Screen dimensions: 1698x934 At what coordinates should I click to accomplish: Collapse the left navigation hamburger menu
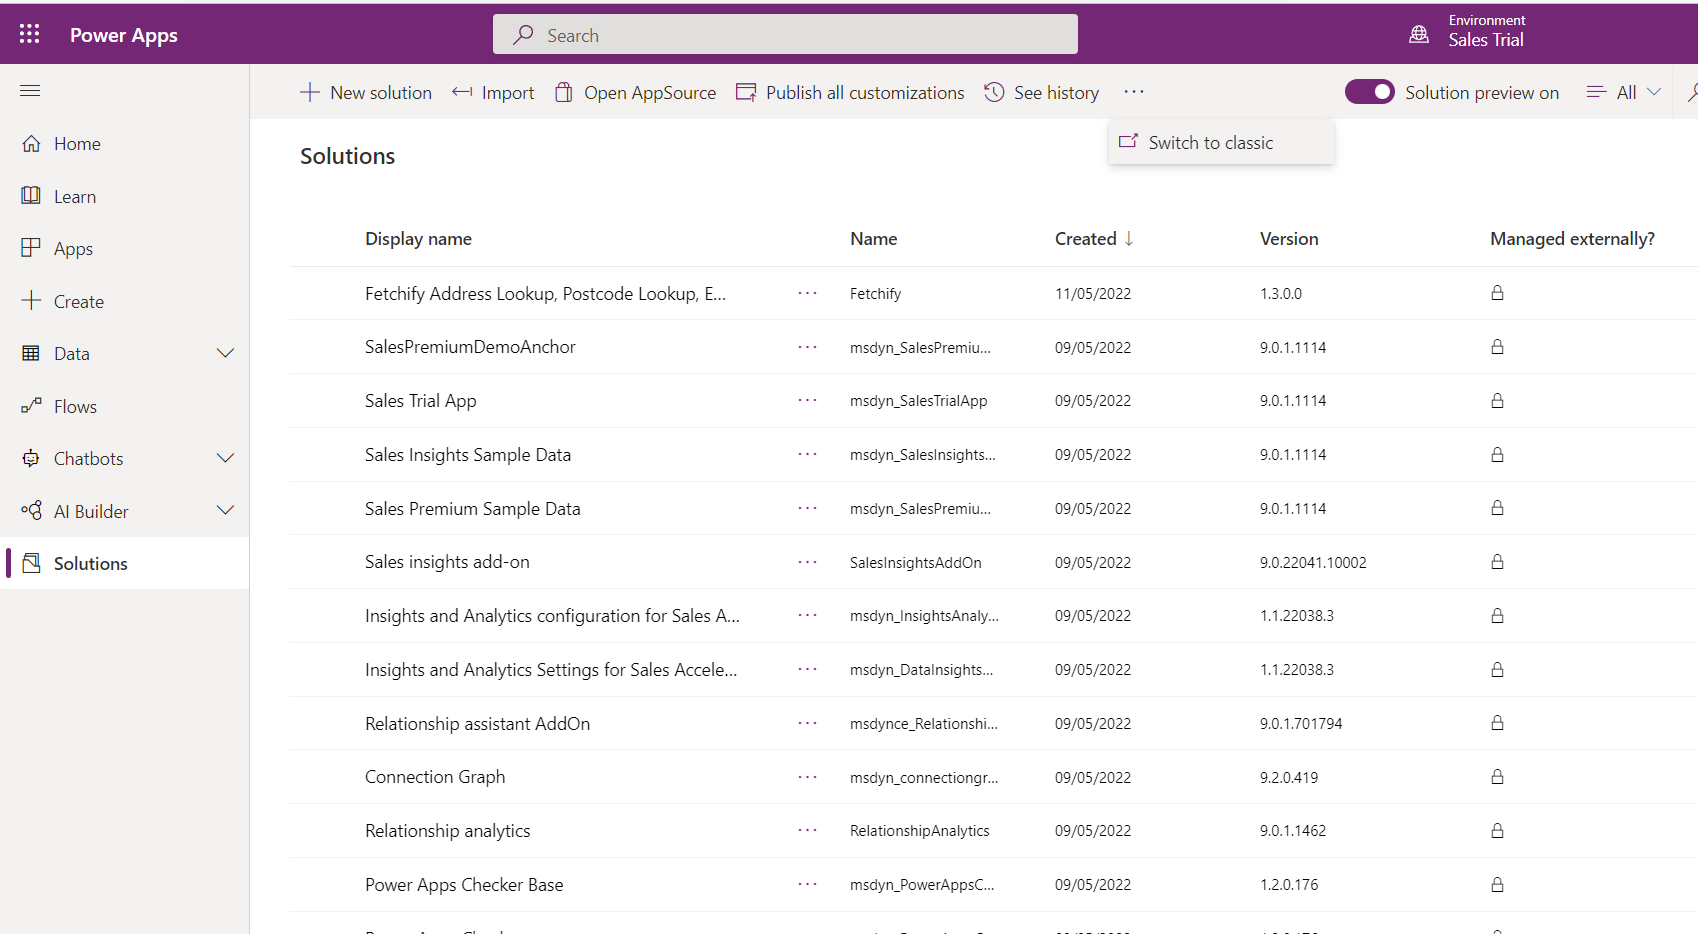(30, 91)
